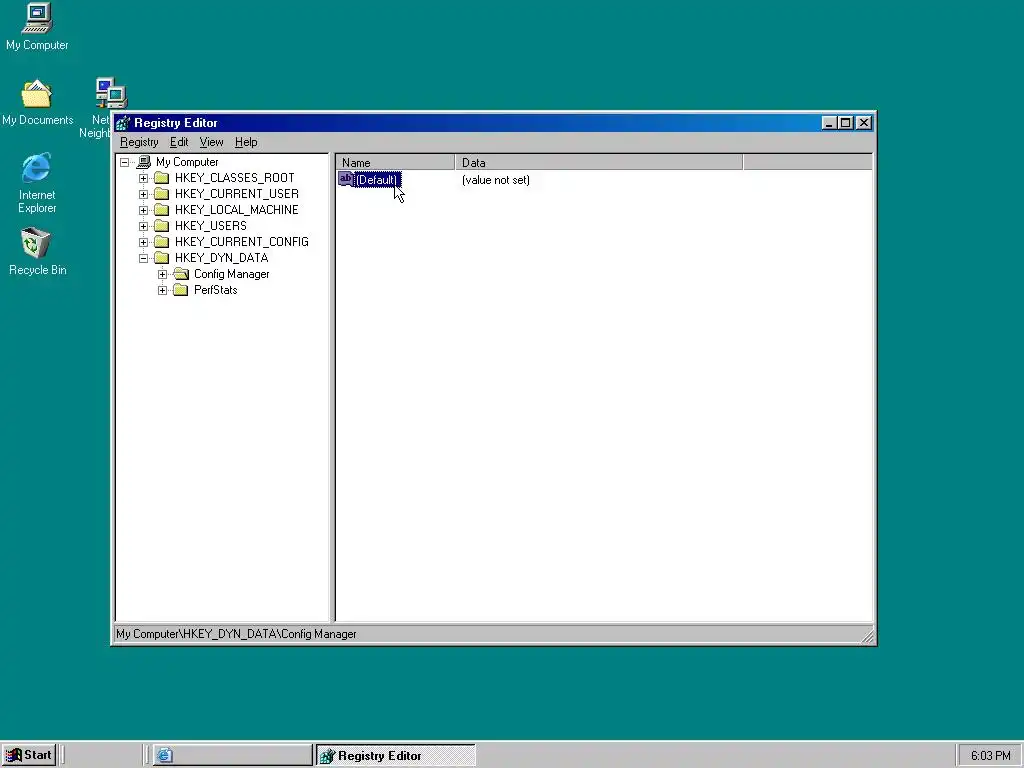Click the HKEY_LOCAL_MACHINE folder icon
Image resolution: width=1024 pixels, height=768 pixels.
tap(162, 210)
